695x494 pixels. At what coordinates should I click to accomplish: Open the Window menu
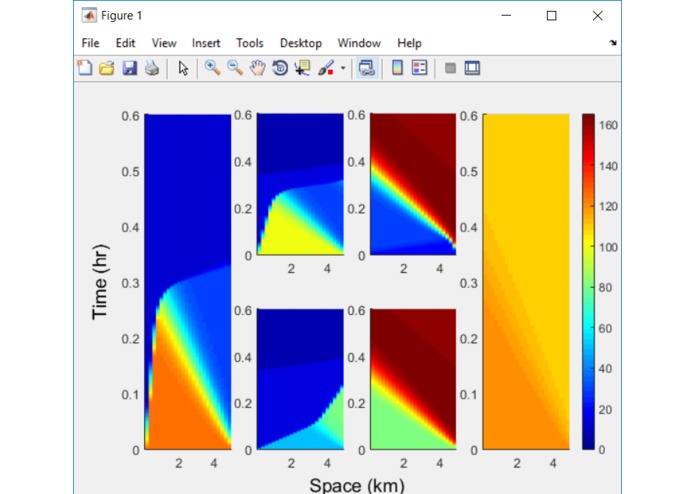pyautogui.click(x=359, y=43)
